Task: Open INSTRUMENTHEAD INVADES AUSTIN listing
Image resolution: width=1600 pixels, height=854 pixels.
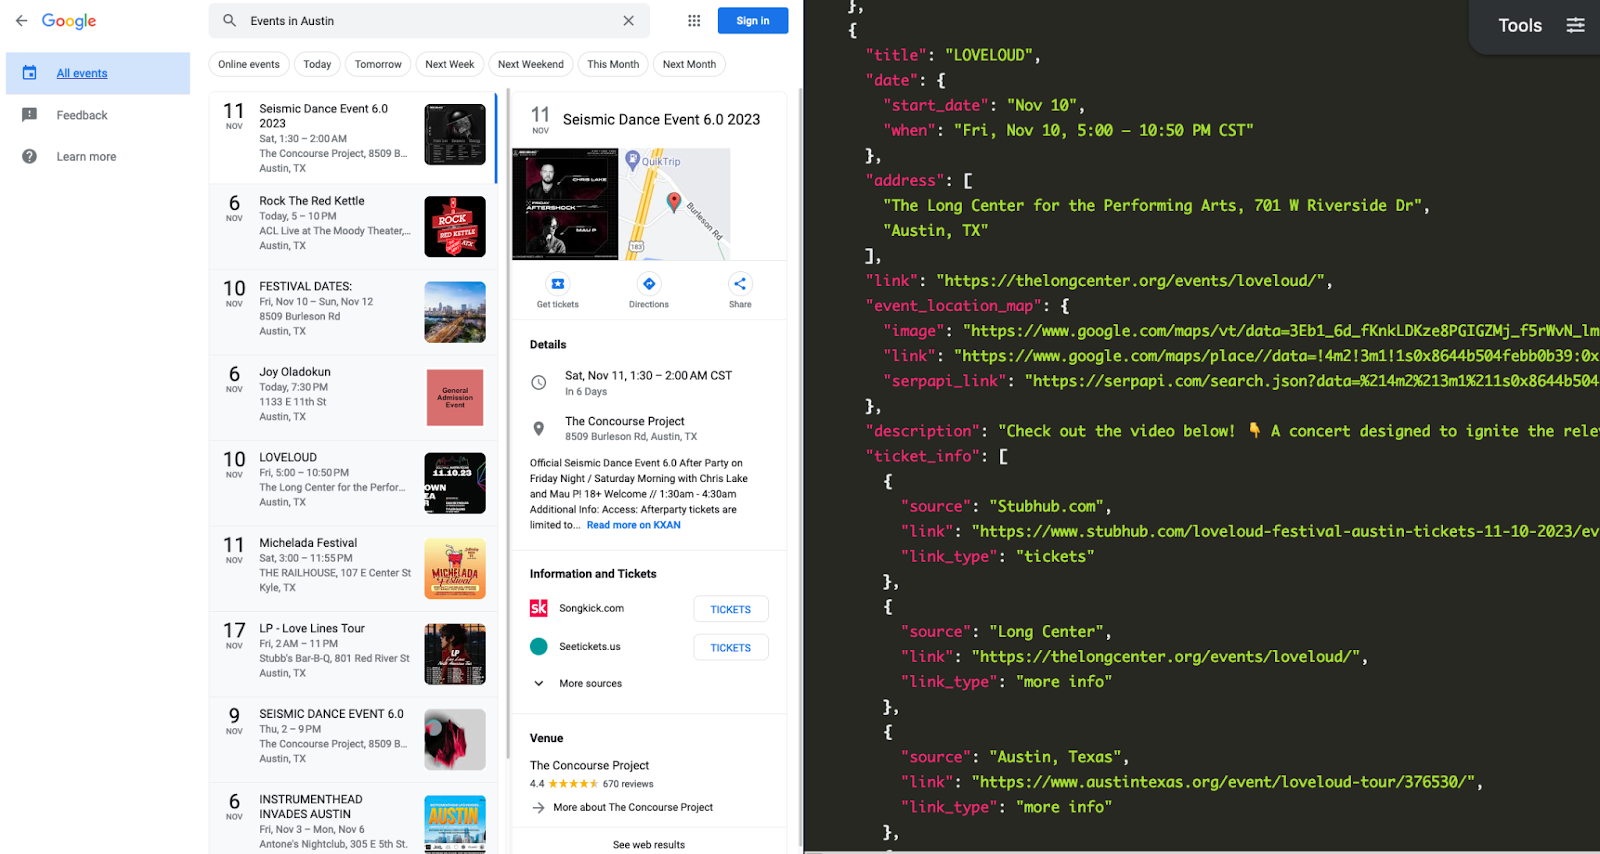Action: 352,820
